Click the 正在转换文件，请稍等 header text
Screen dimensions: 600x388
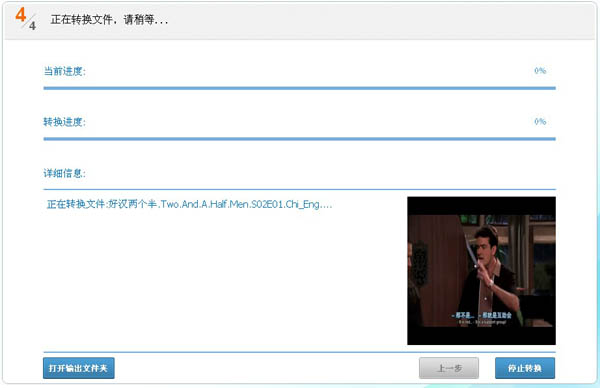pyautogui.click(x=109, y=20)
